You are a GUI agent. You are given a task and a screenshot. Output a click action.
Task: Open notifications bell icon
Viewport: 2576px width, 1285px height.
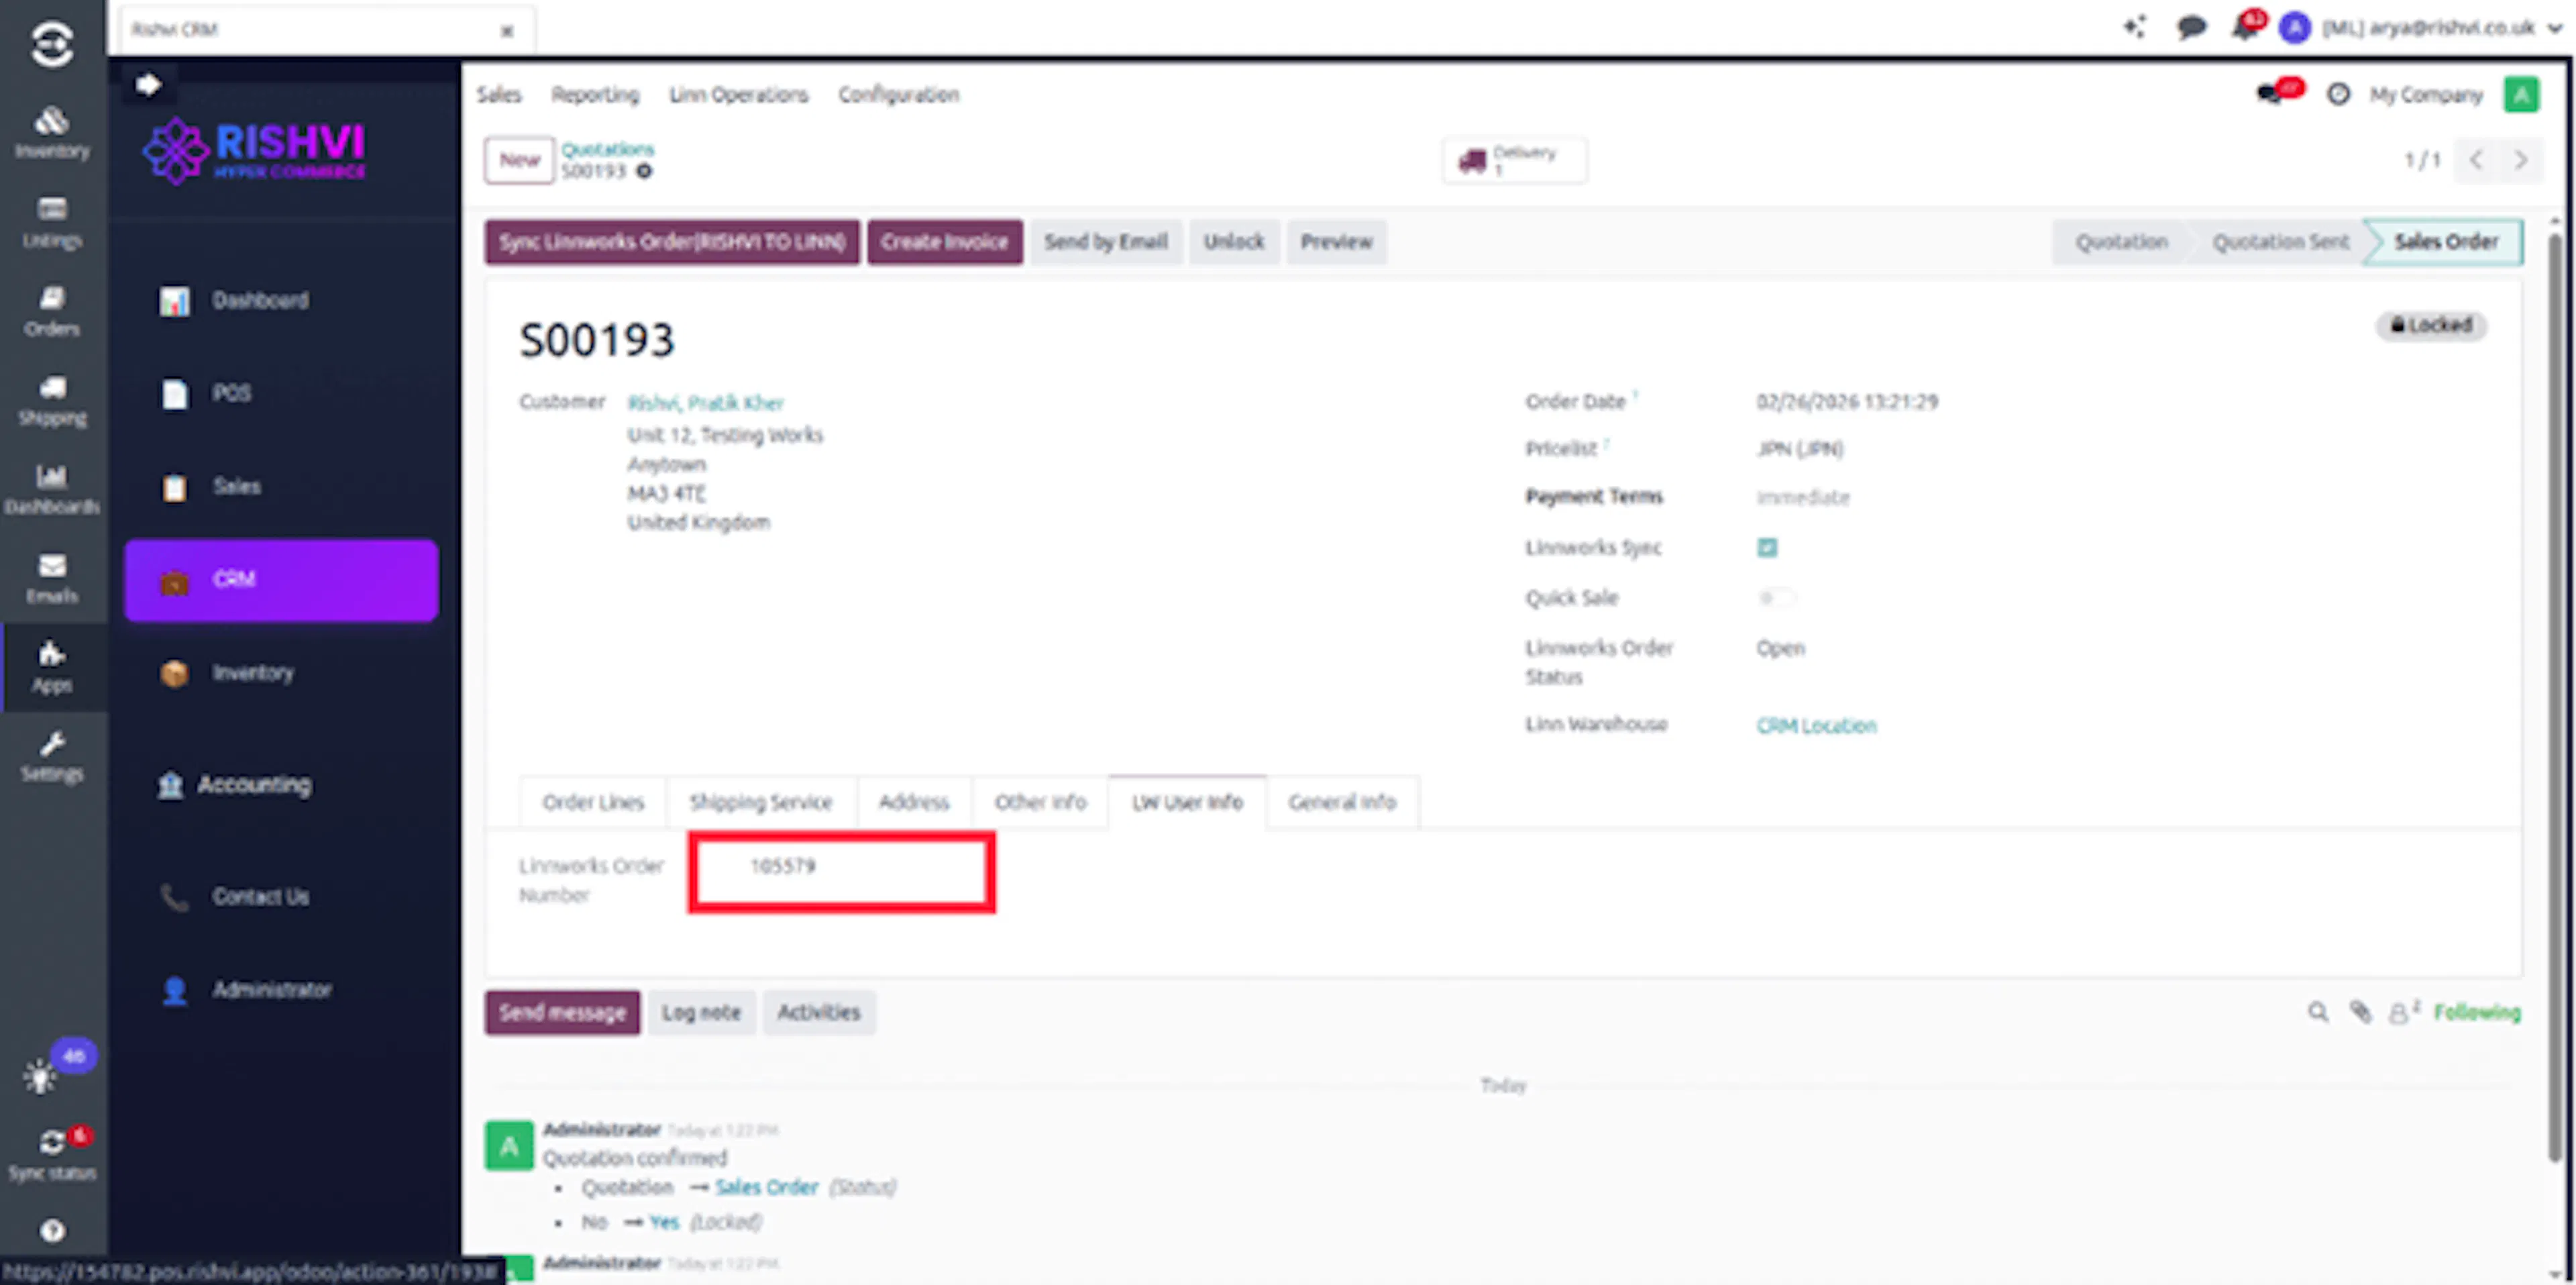pos(2245,27)
